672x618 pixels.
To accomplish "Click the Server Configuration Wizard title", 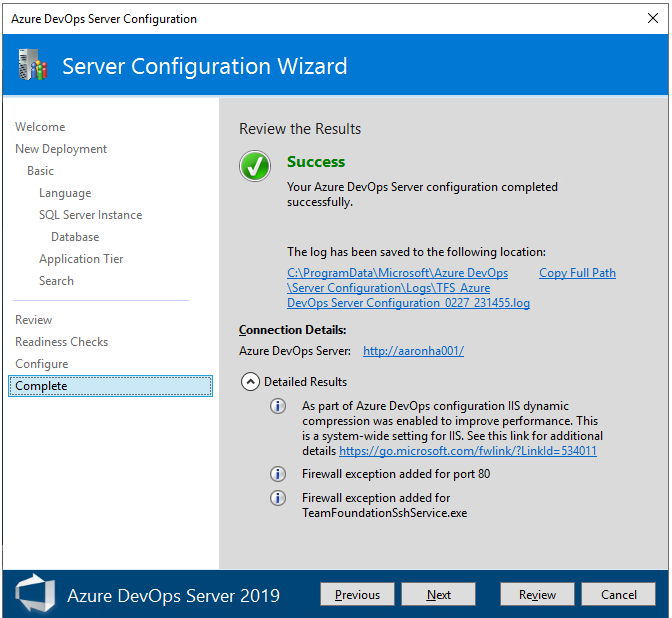I will [x=204, y=66].
